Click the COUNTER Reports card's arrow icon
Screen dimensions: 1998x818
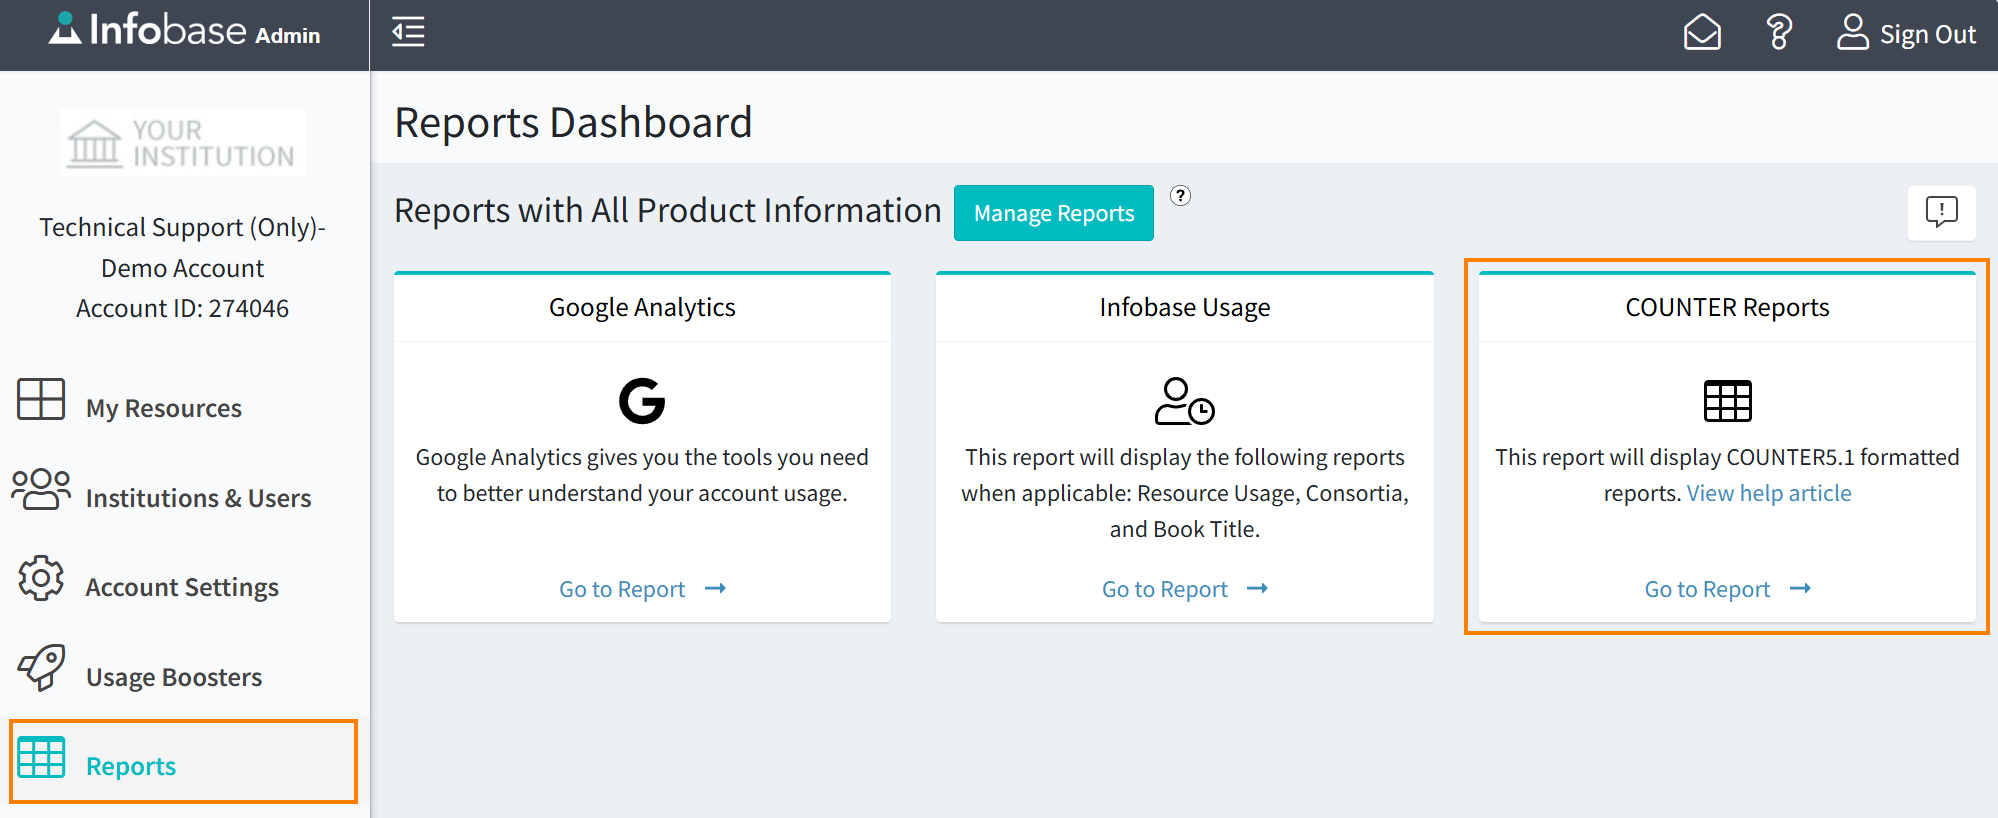[x=1800, y=589]
